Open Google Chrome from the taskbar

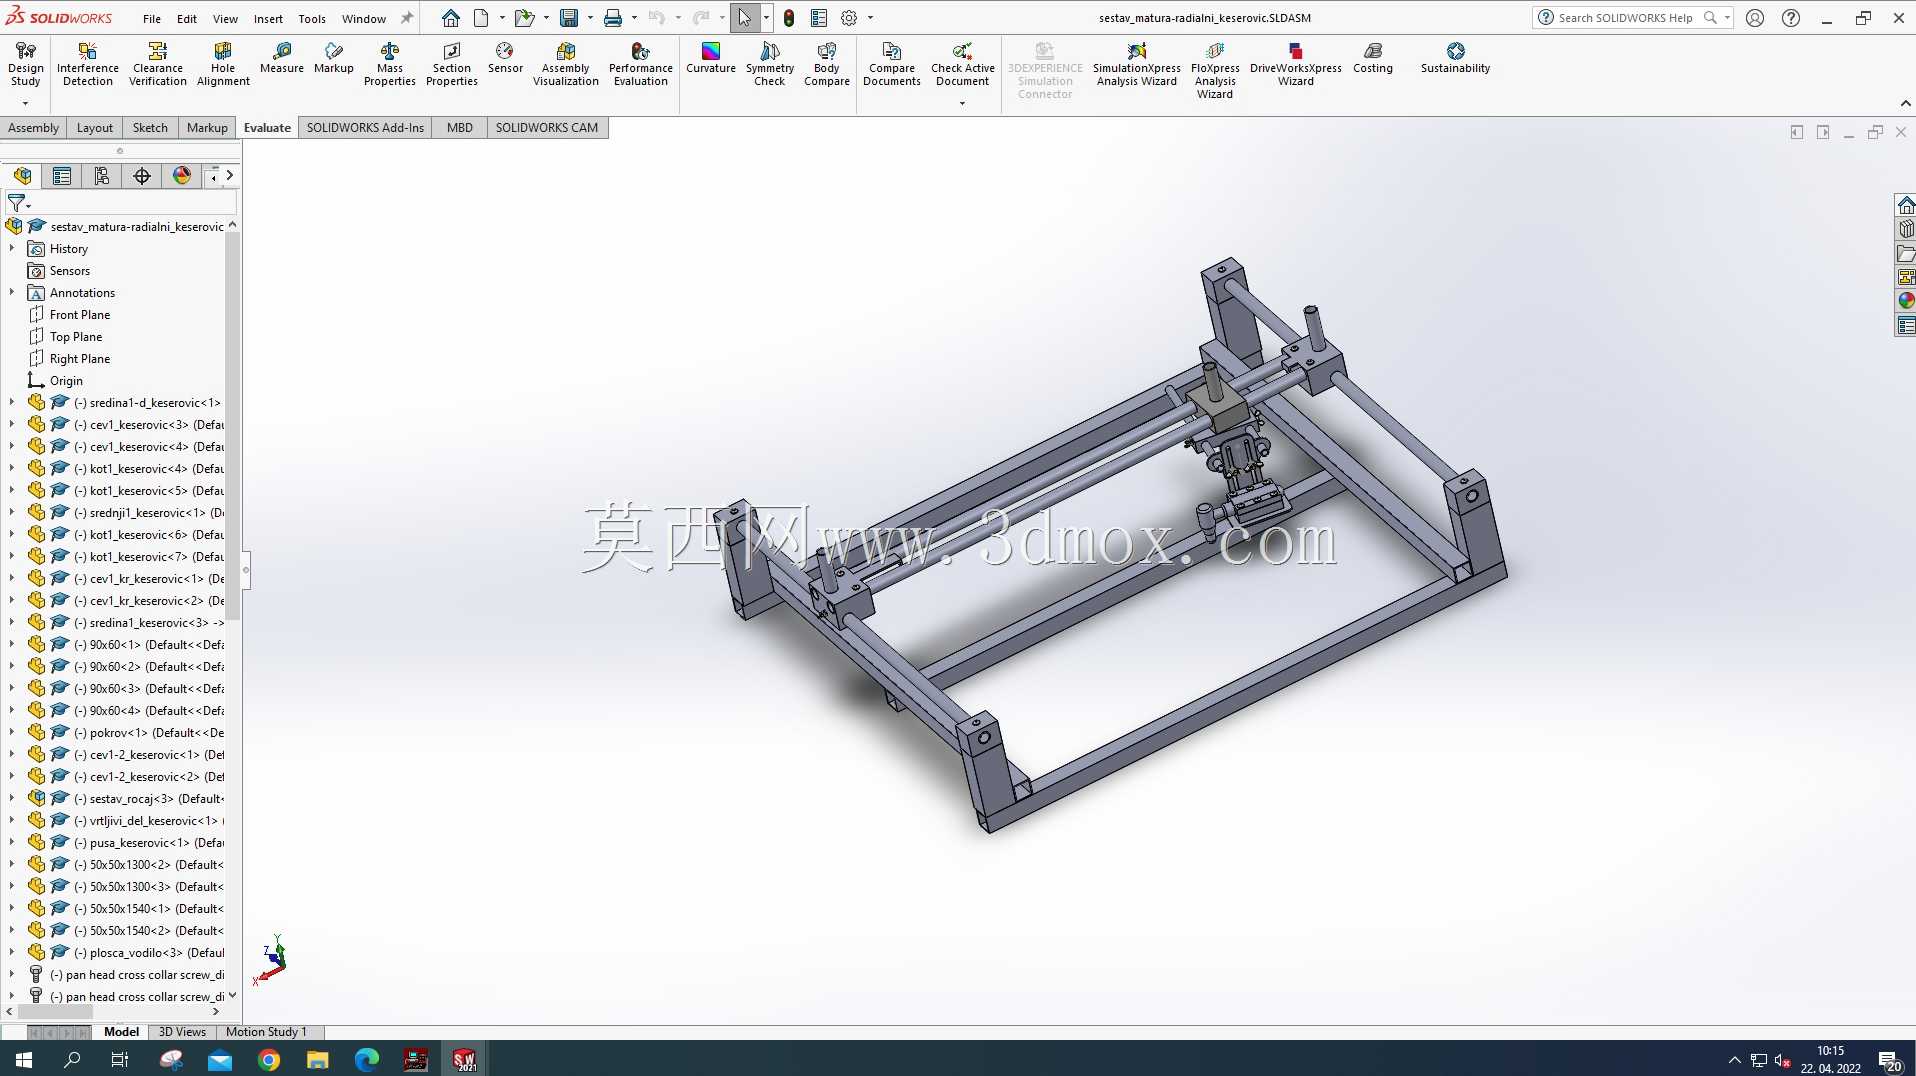(269, 1059)
